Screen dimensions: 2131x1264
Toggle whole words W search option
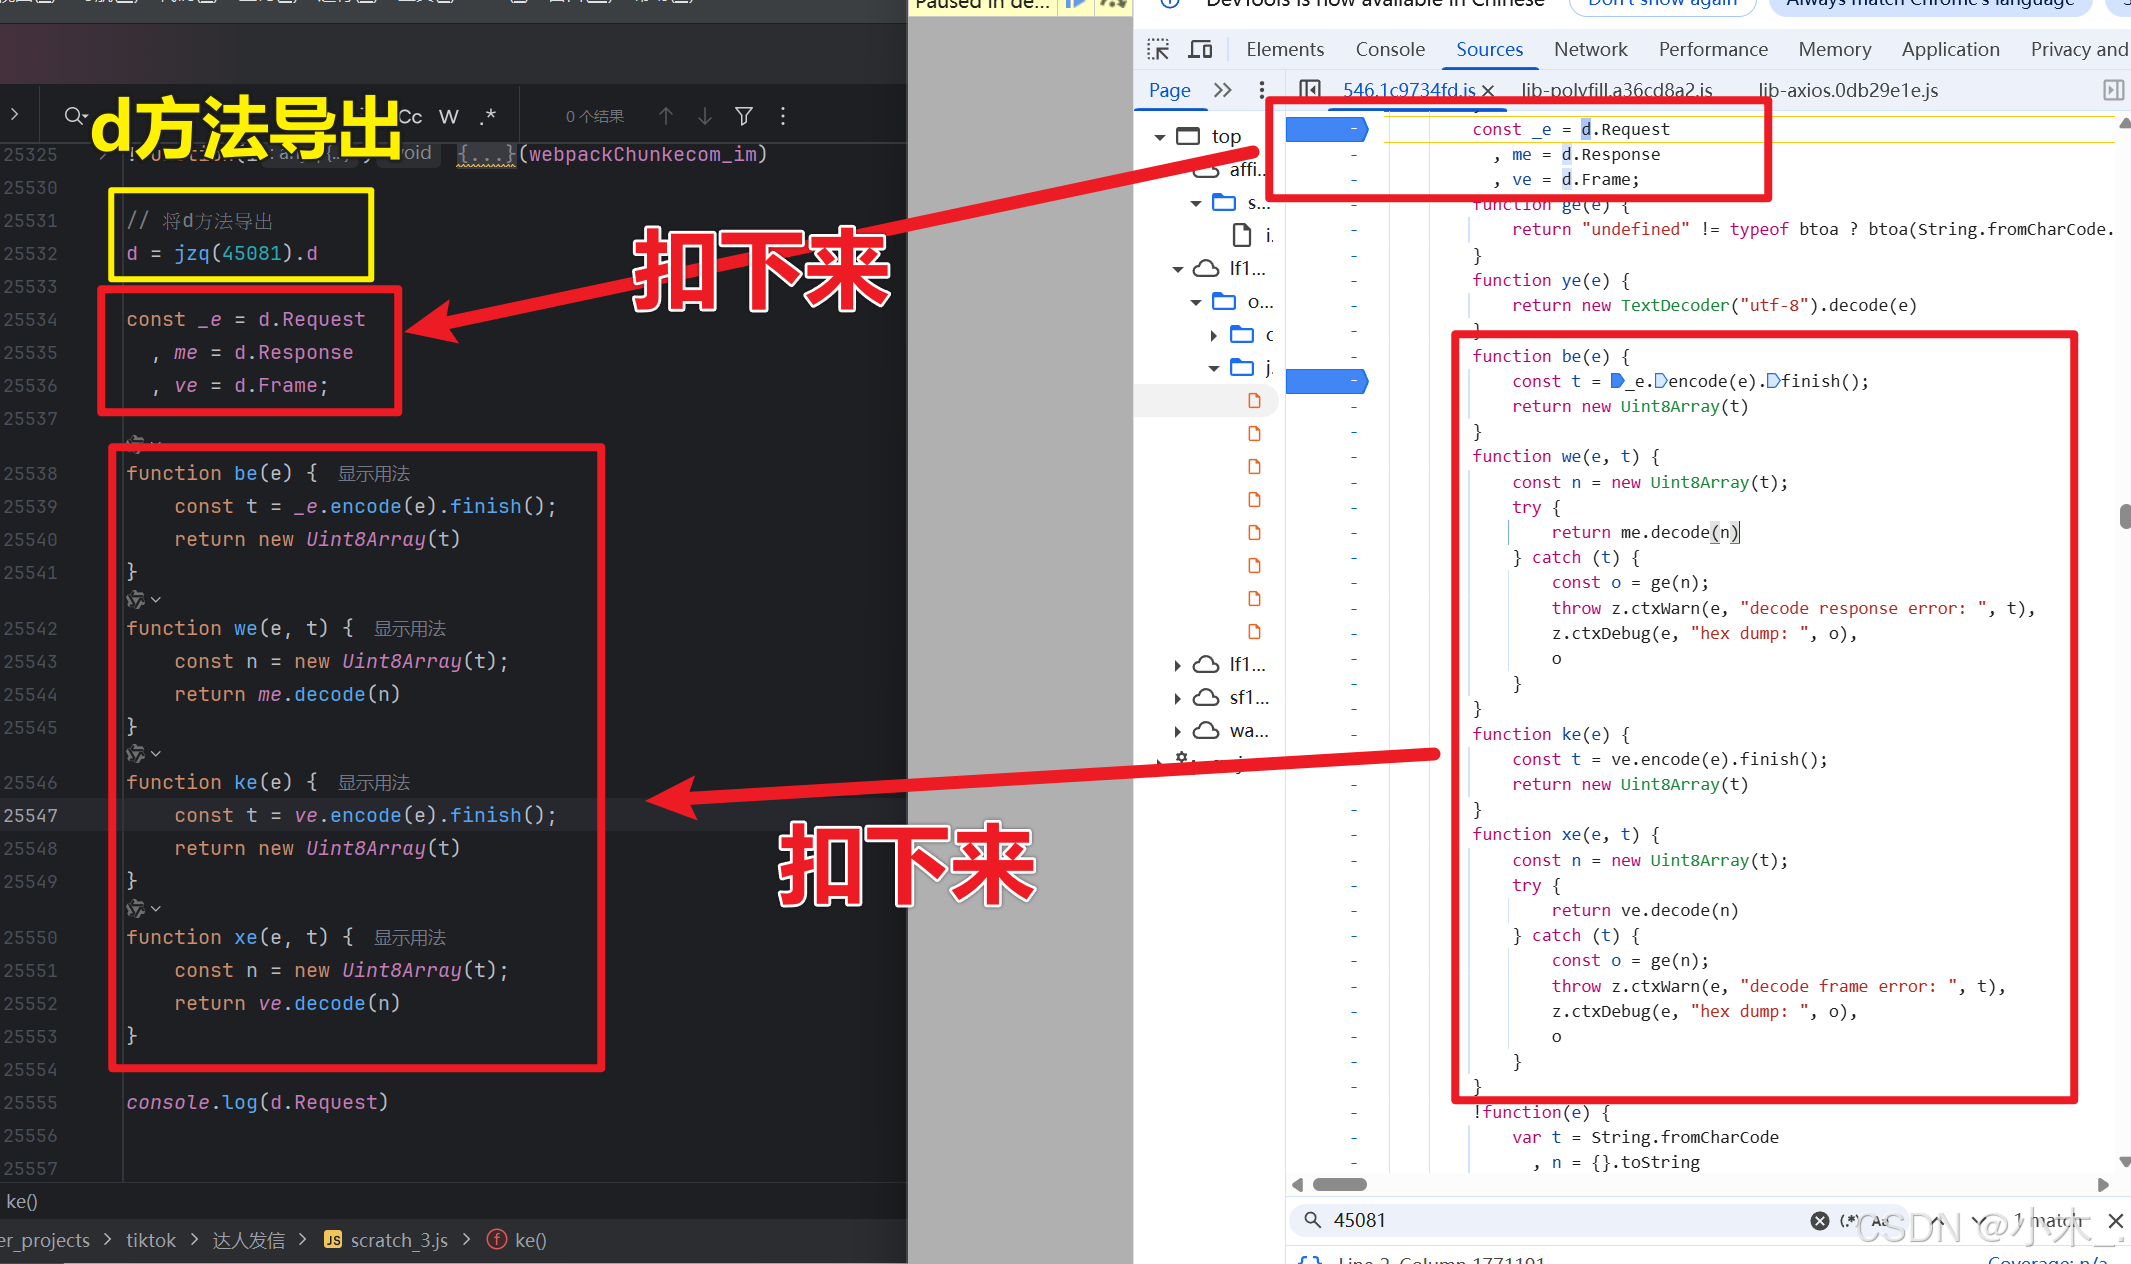click(449, 116)
